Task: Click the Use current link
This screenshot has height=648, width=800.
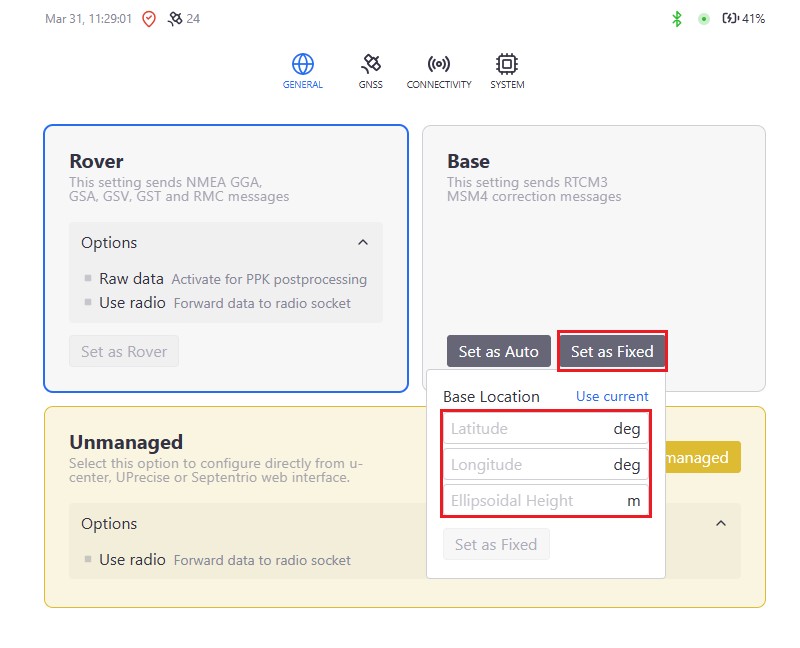Action: point(612,396)
